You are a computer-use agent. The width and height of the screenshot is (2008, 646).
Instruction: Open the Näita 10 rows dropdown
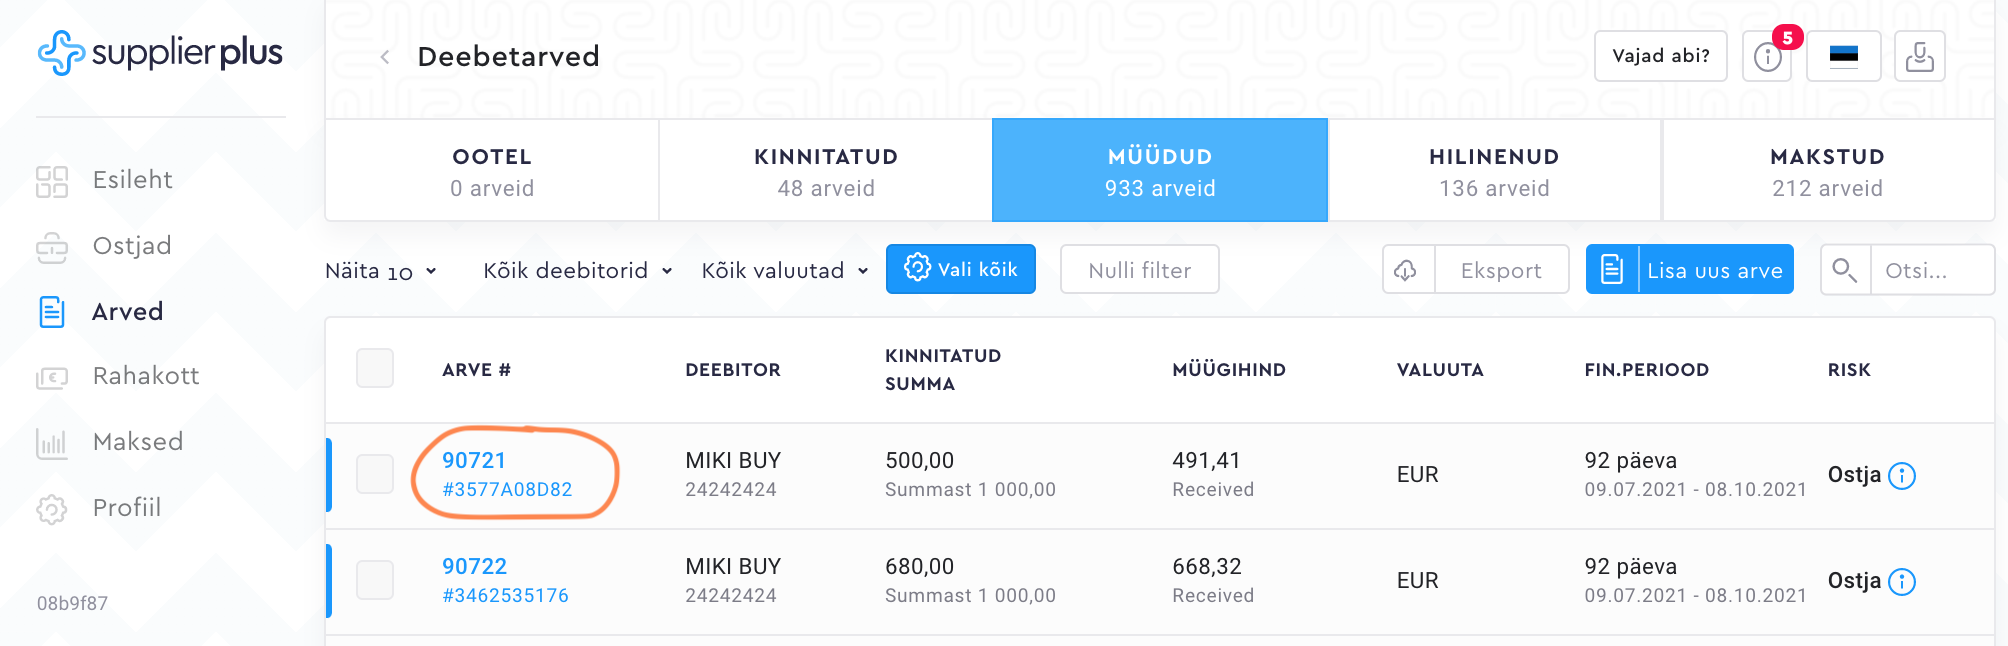point(381,271)
